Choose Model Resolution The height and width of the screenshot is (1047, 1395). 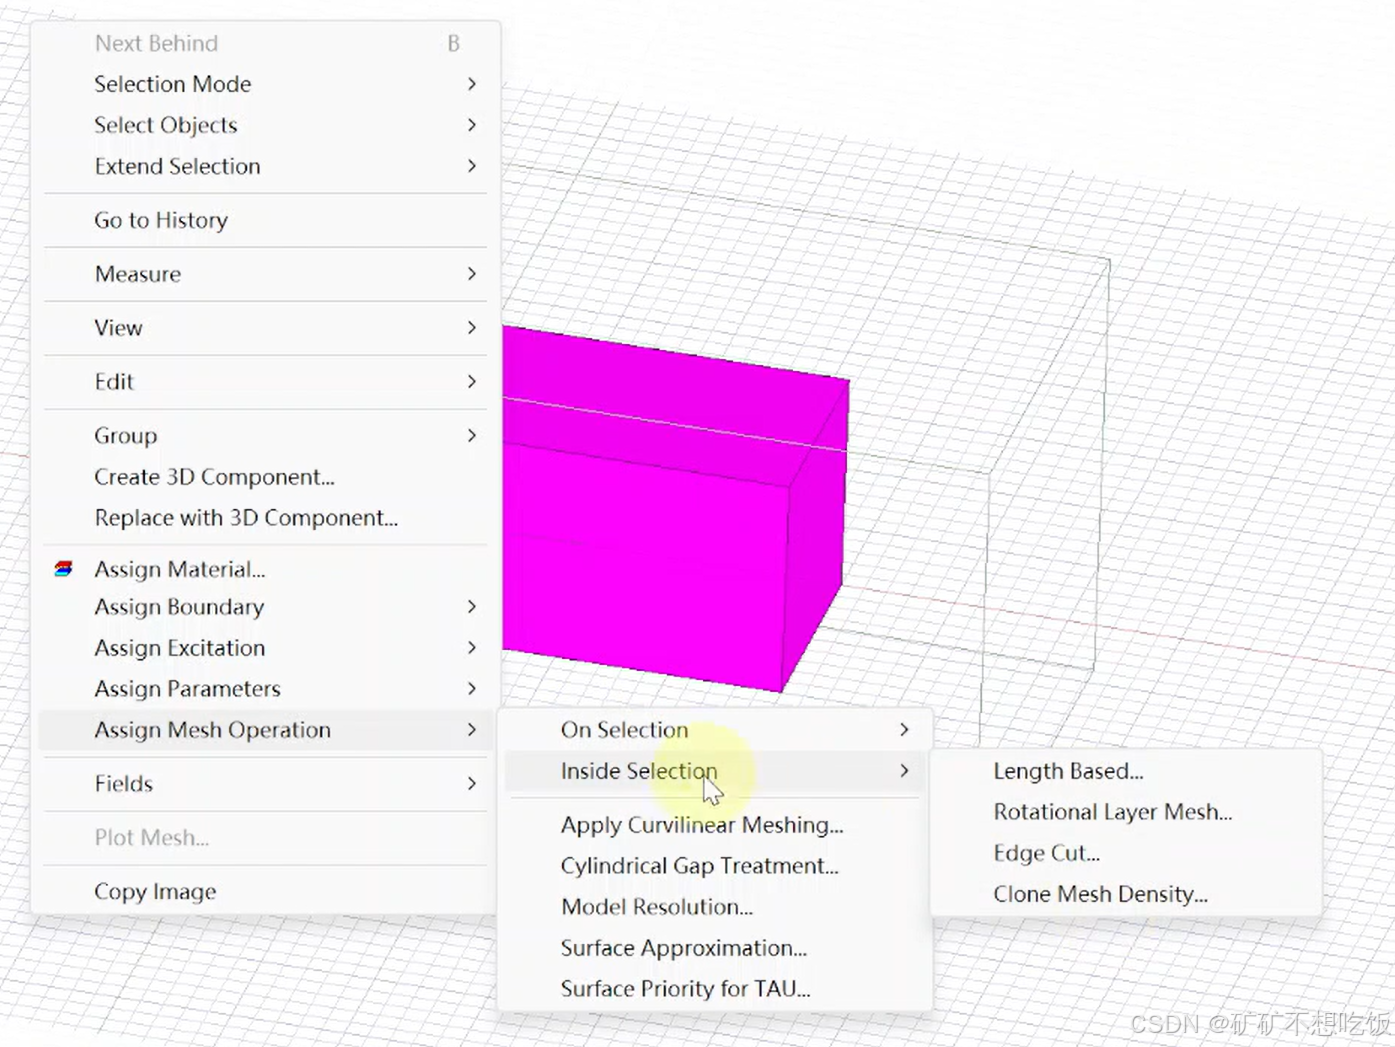(714, 907)
